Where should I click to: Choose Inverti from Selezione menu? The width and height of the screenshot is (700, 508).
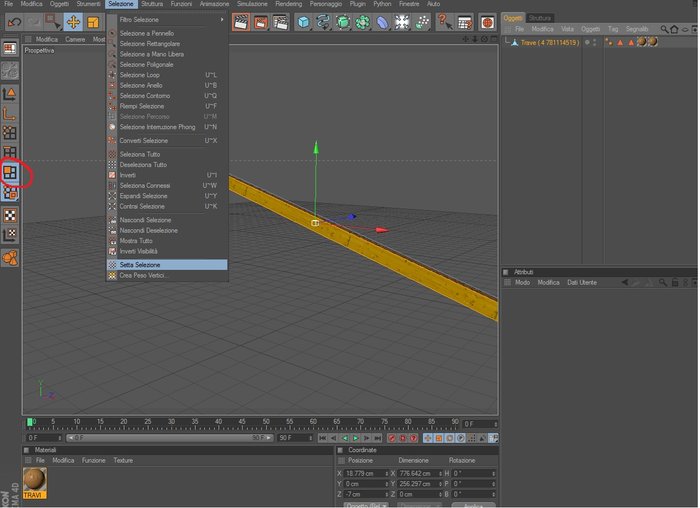pos(167,175)
